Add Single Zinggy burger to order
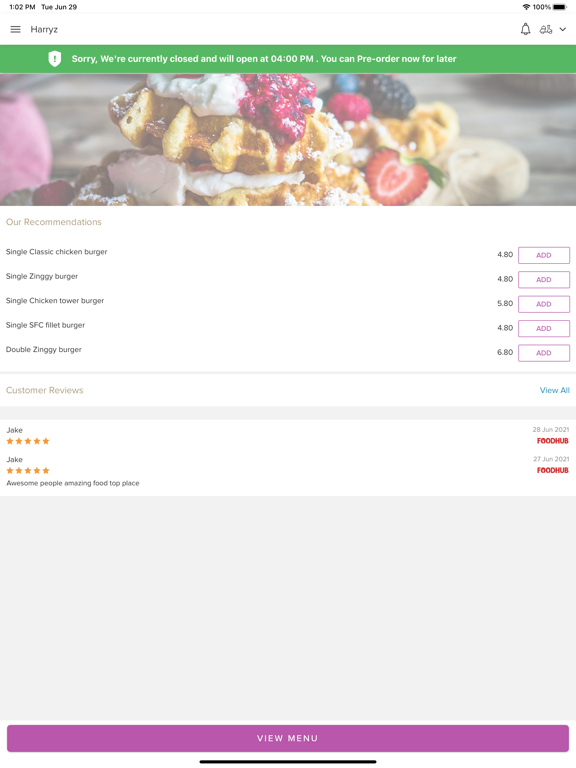The height and width of the screenshot is (768, 576). tap(544, 280)
